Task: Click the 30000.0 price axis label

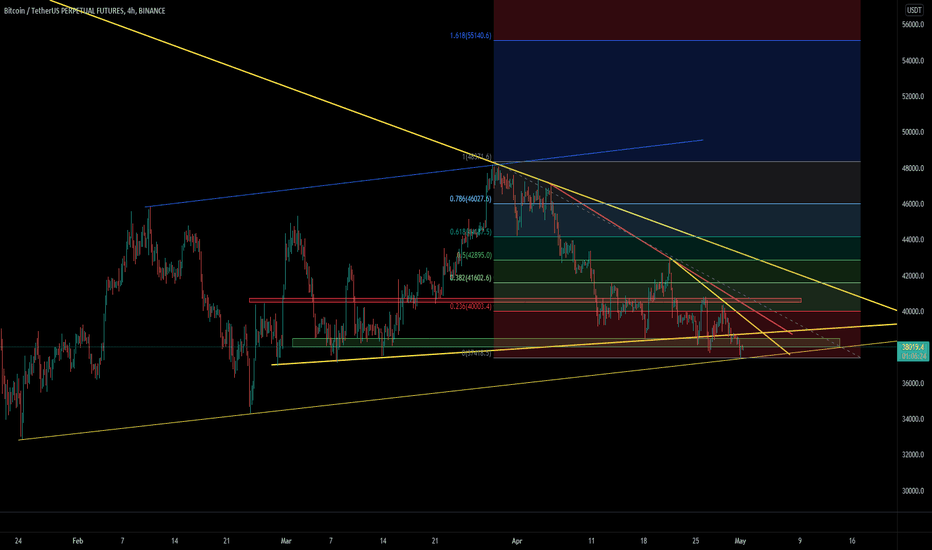Action: (912, 491)
